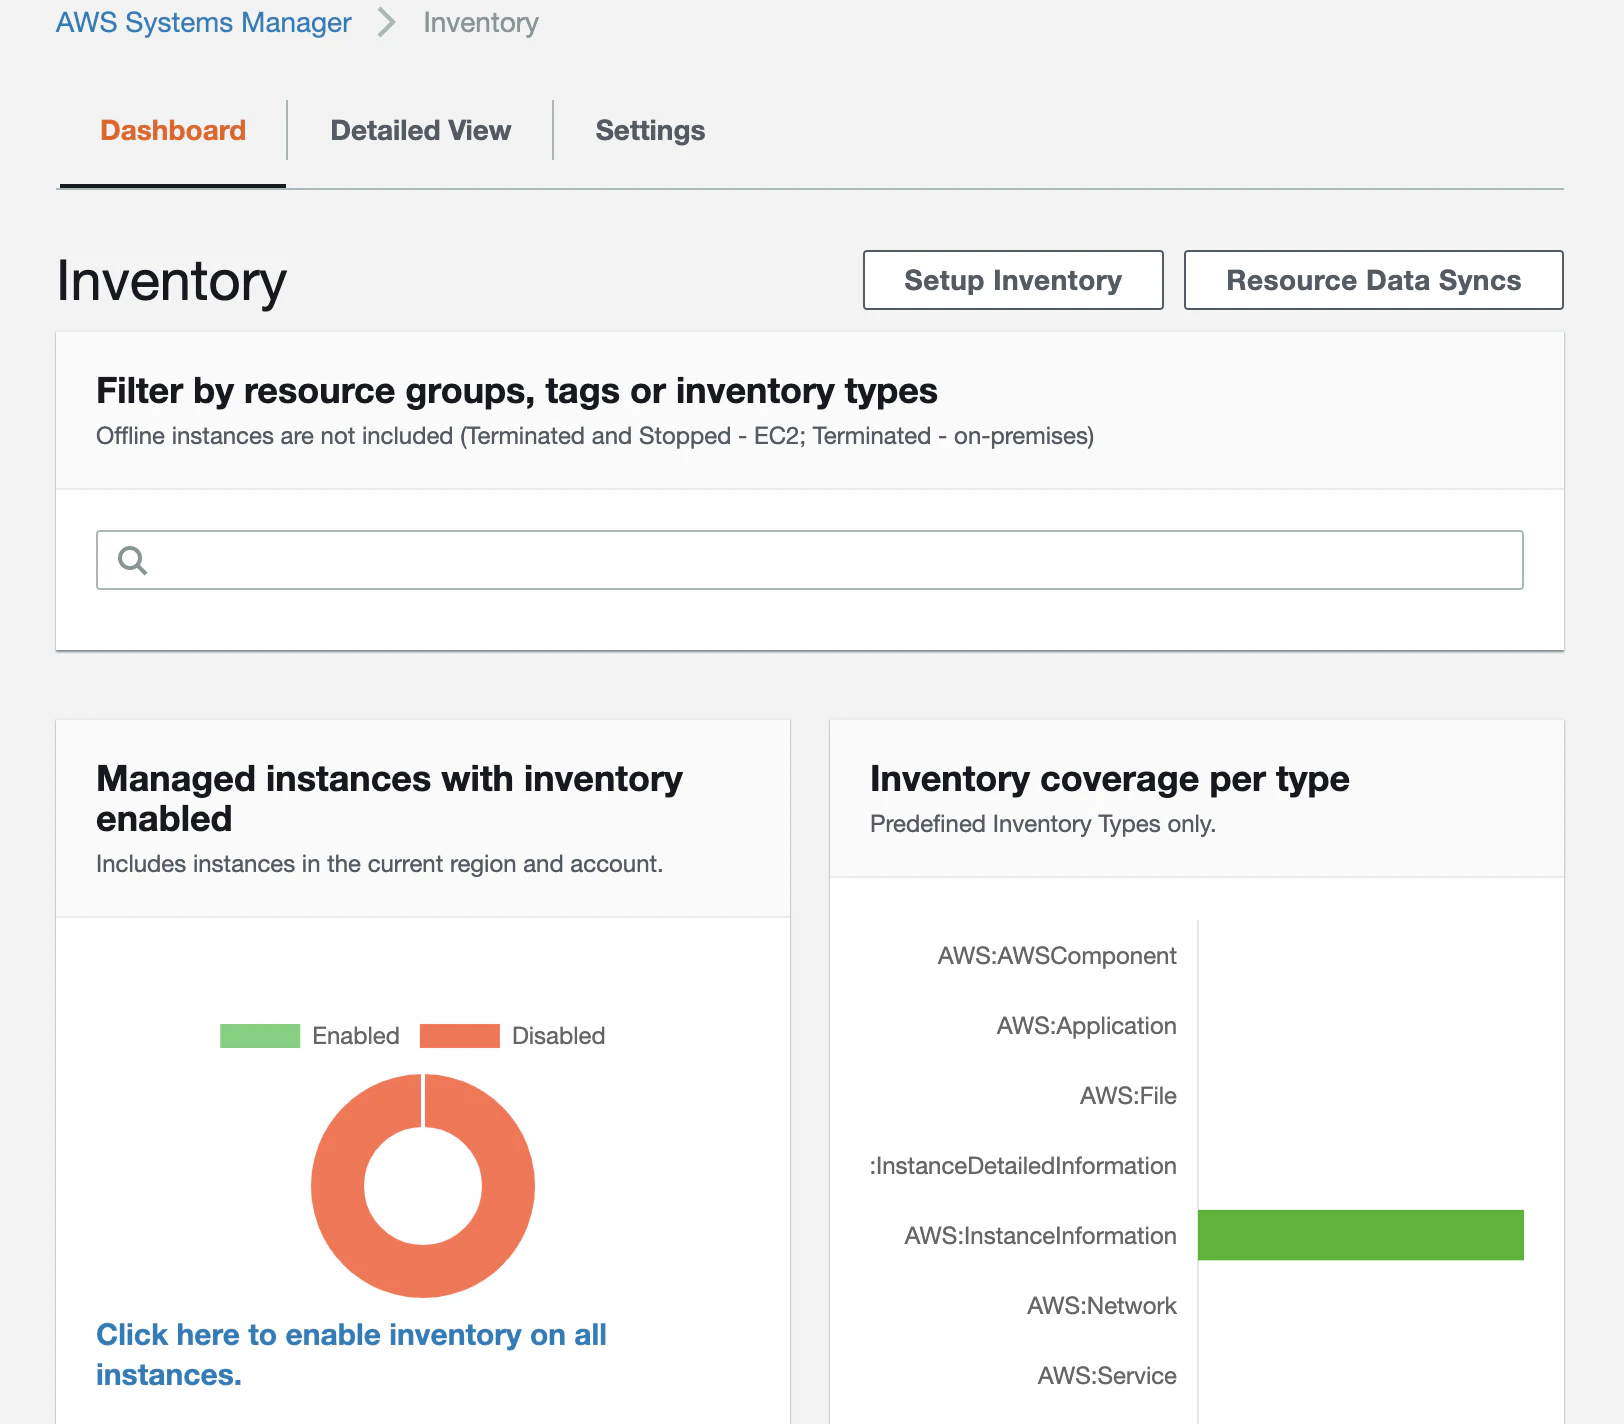Open Resource Data Syncs

pyautogui.click(x=1374, y=280)
